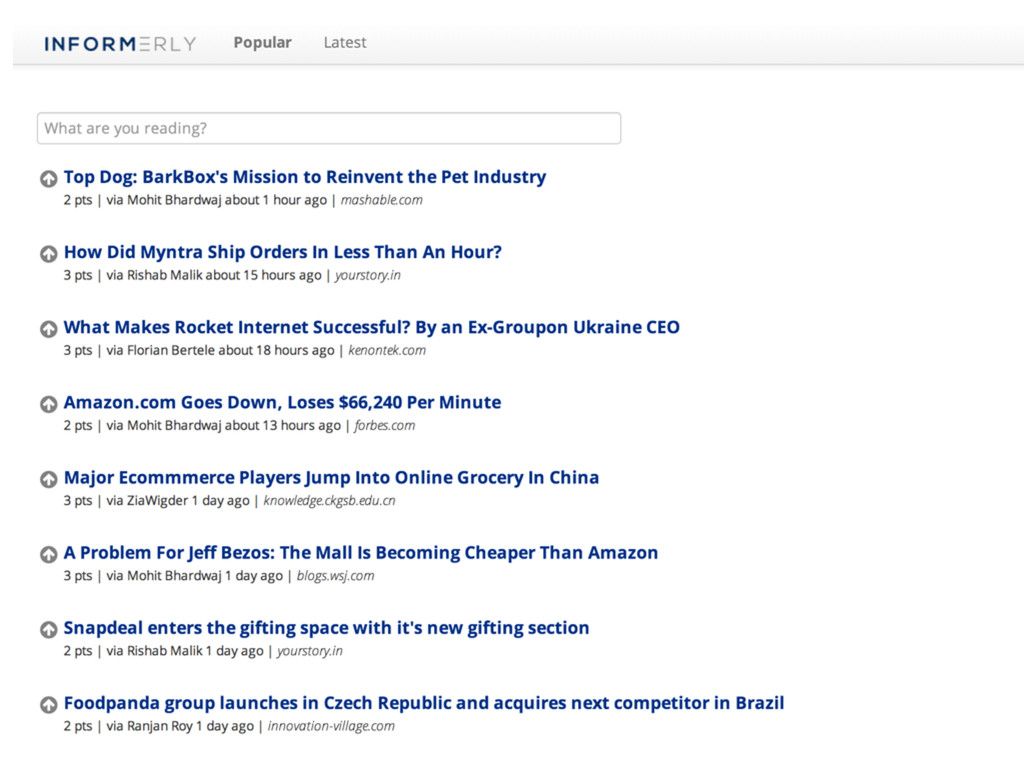The height and width of the screenshot is (768, 1024).
Task: Click 'via ZiaWigder' submitter text
Action: click(x=147, y=501)
